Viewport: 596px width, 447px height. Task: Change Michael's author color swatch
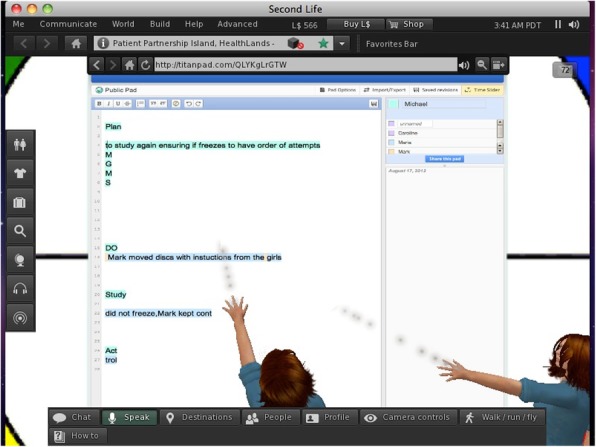(393, 104)
